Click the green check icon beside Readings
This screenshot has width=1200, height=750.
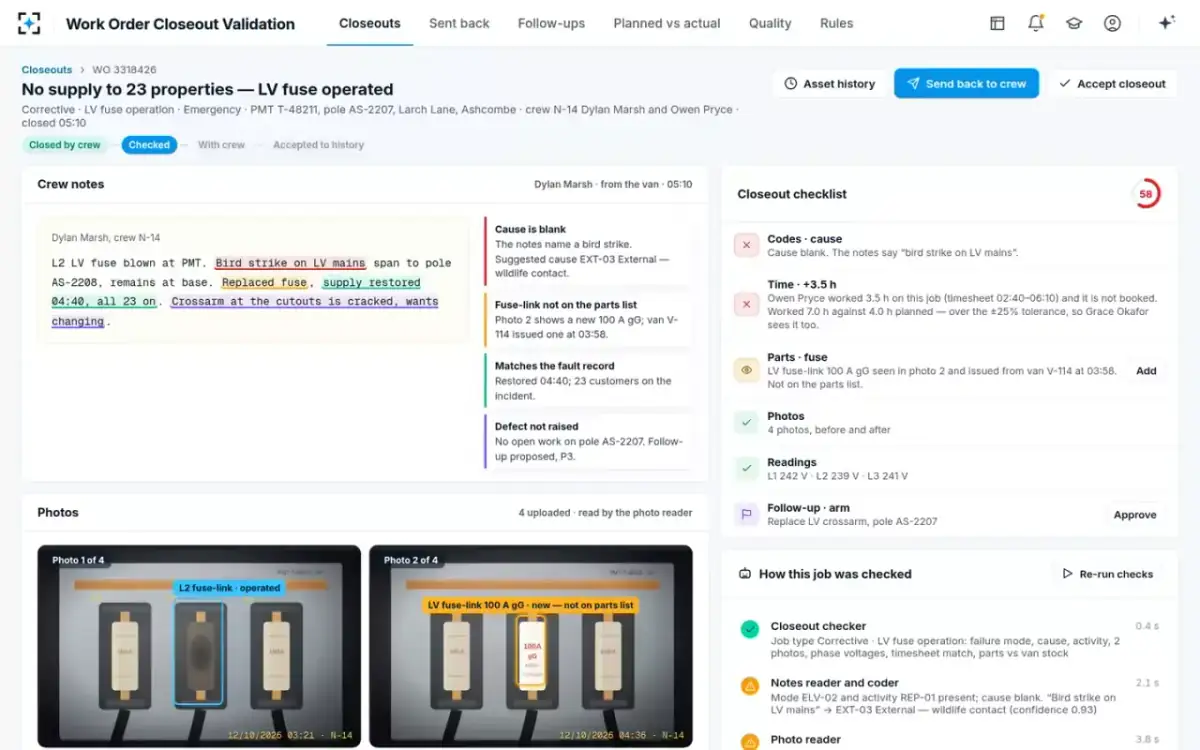746,468
